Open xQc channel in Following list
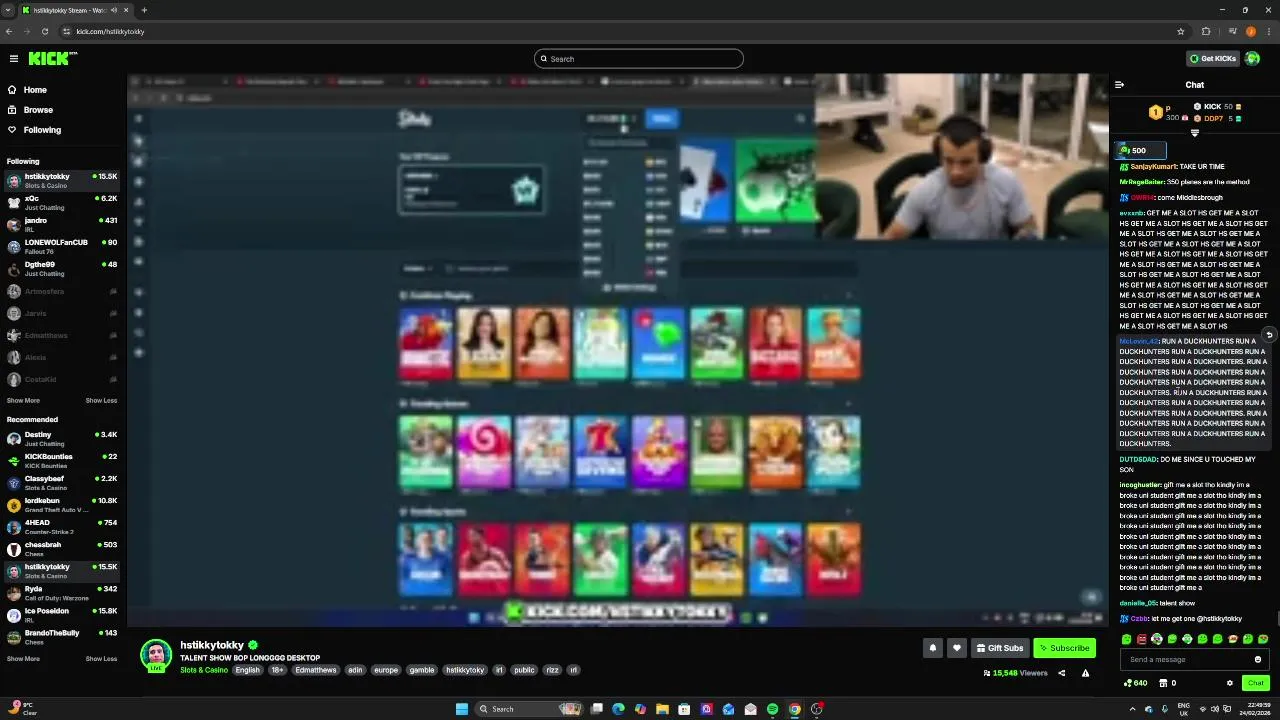The width and height of the screenshot is (1280, 720). pyautogui.click(x=60, y=203)
